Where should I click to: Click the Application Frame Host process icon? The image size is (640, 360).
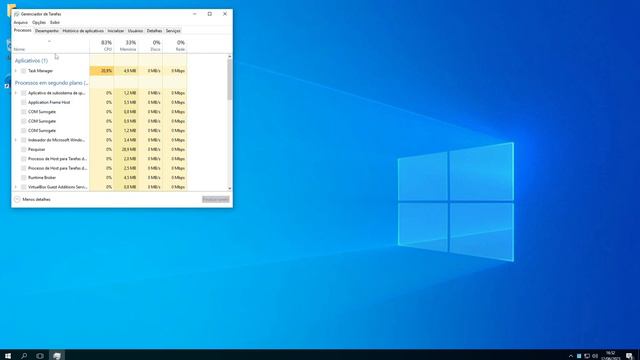(24, 102)
